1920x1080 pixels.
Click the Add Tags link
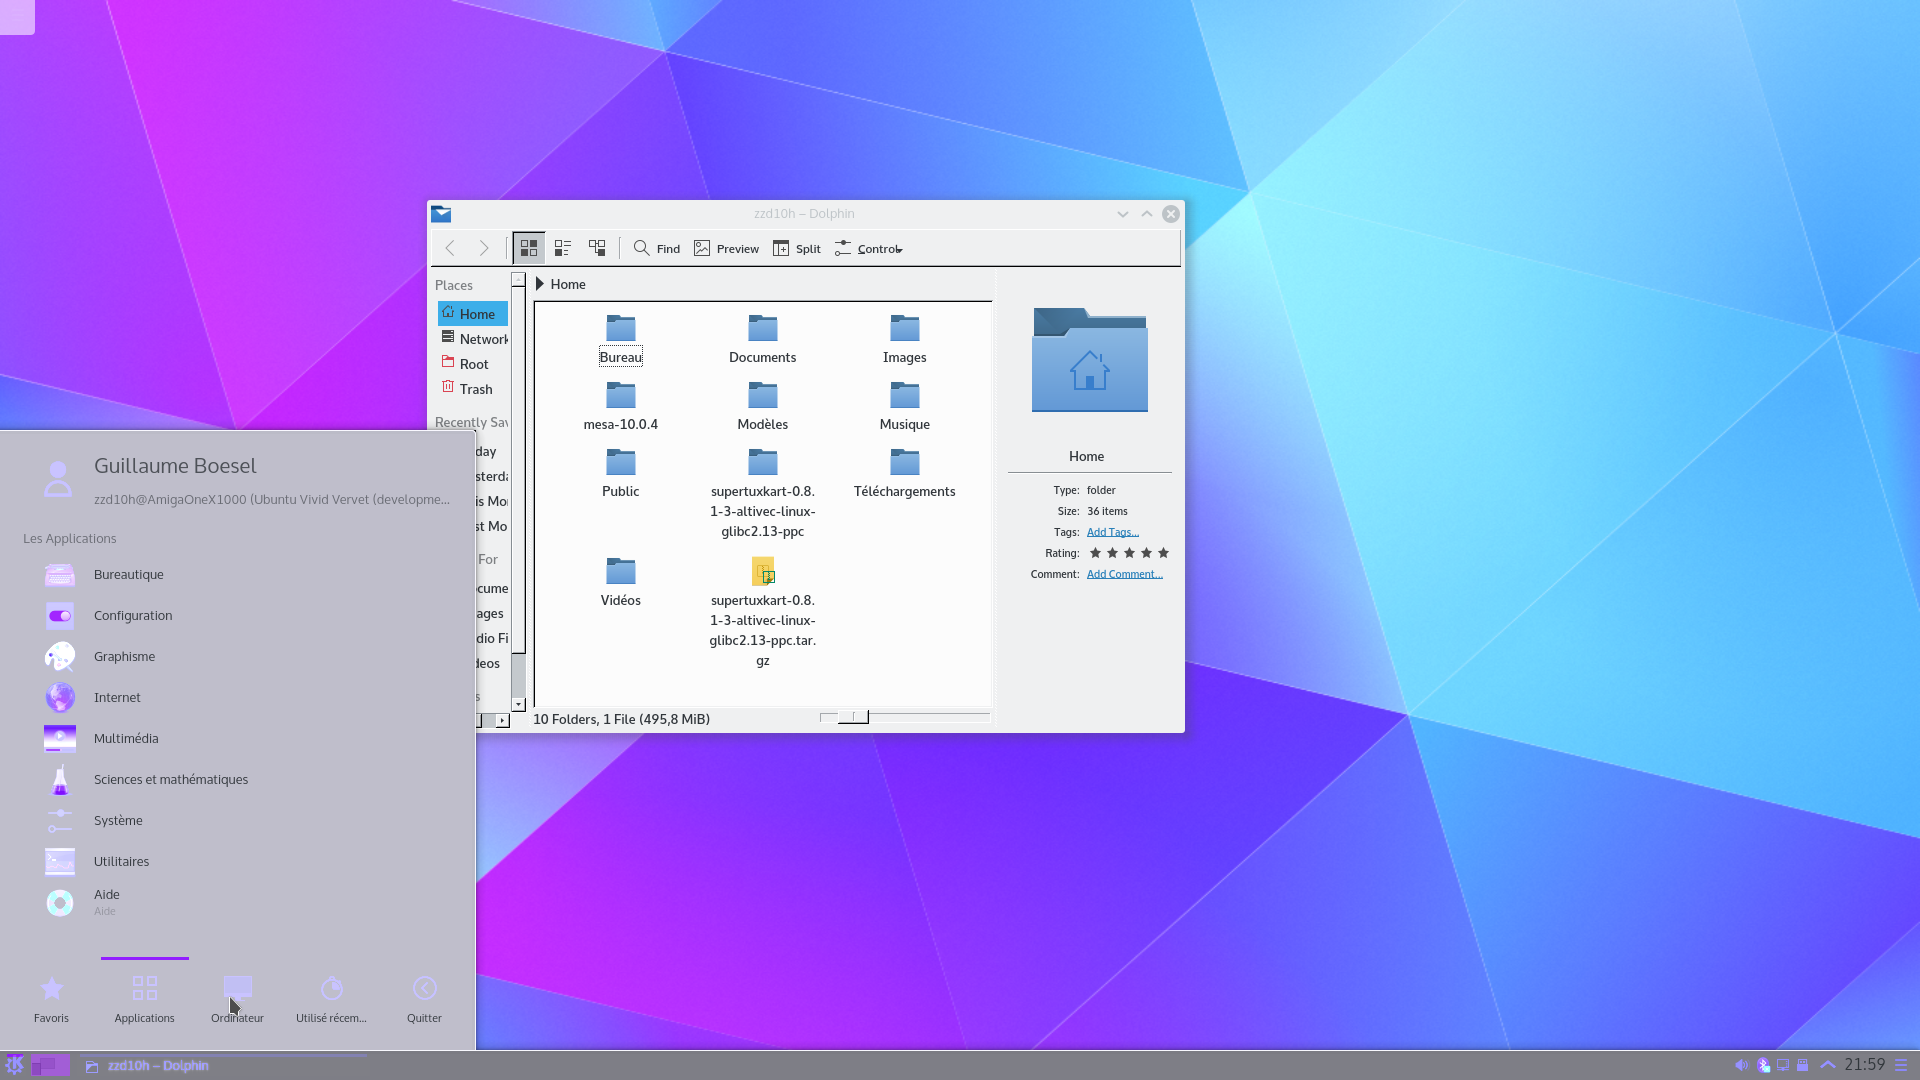pyautogui.click(x=1112, y=532)
